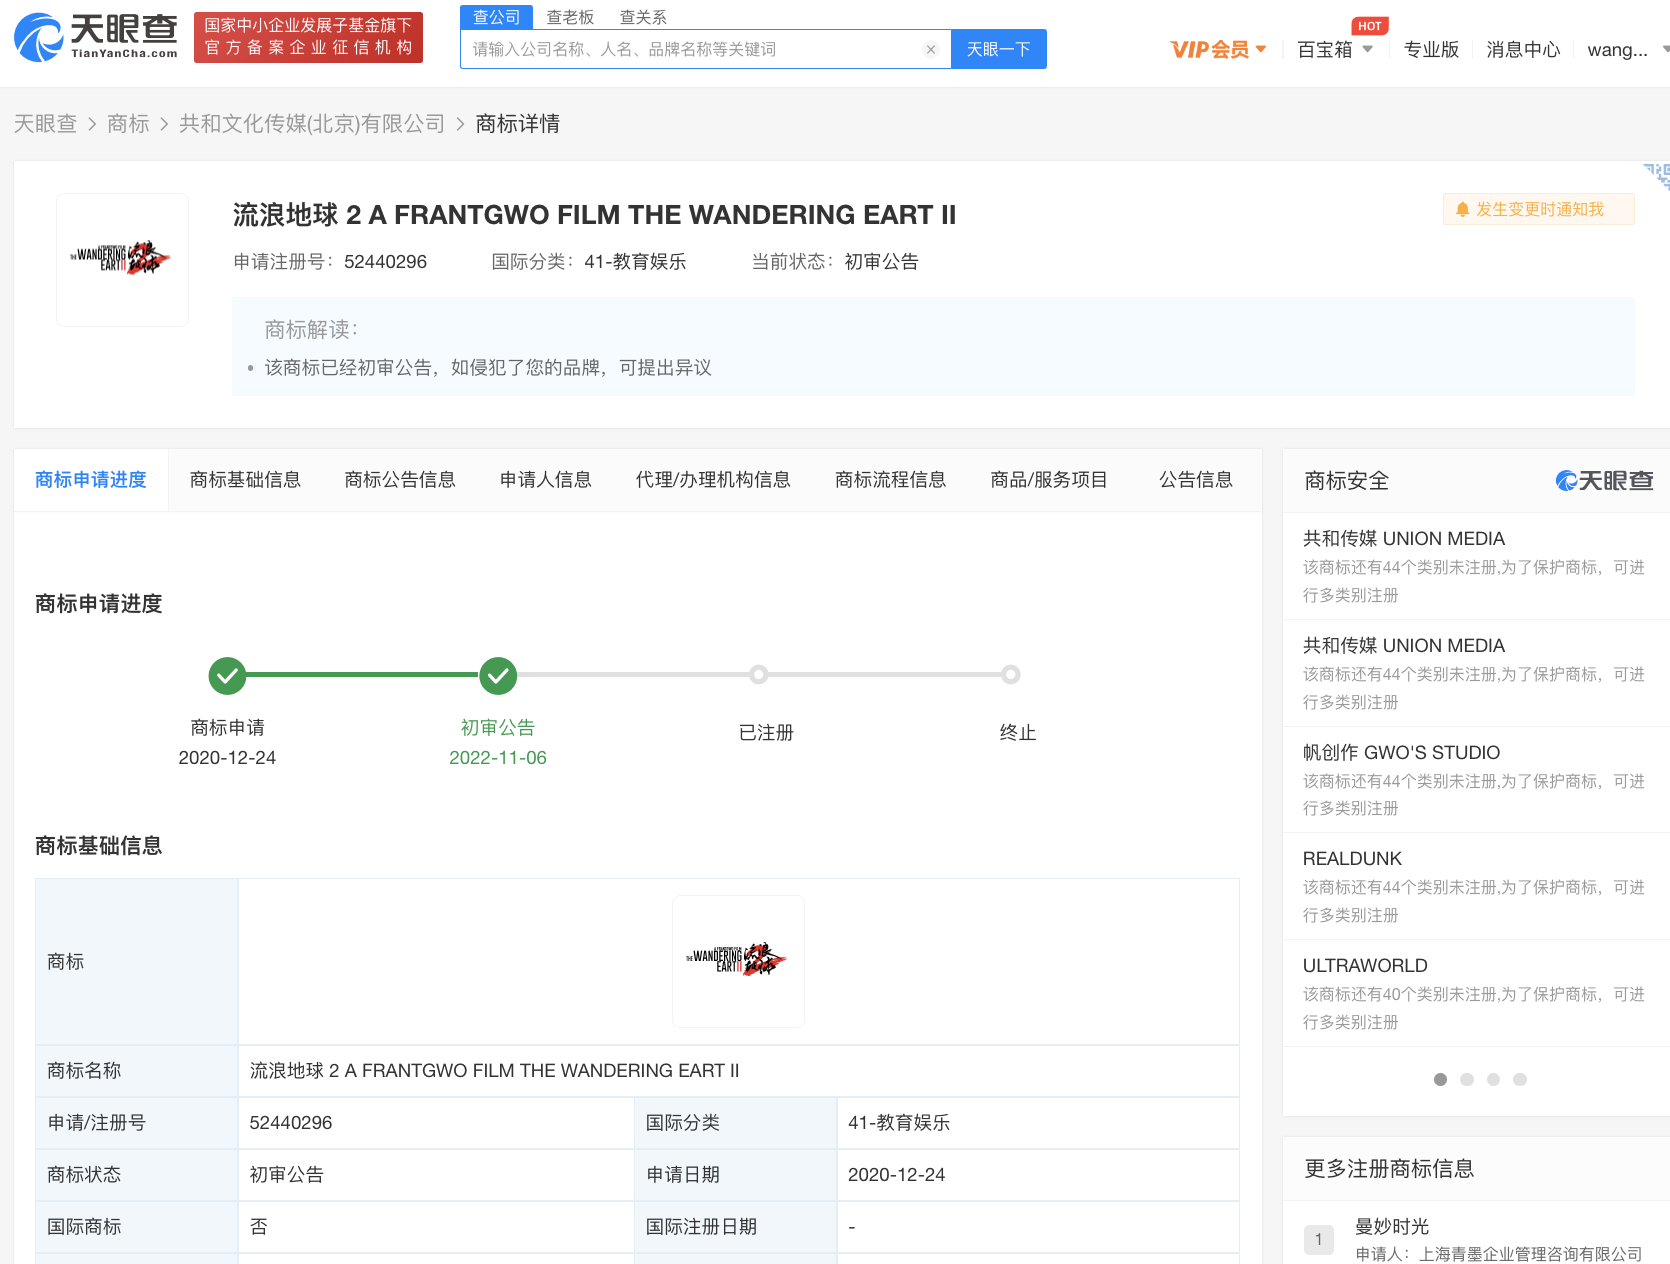This screenshot has height=1264, width=1670.
Task: Switch to the 查关系 search tab
Action: tap(643, 17)
